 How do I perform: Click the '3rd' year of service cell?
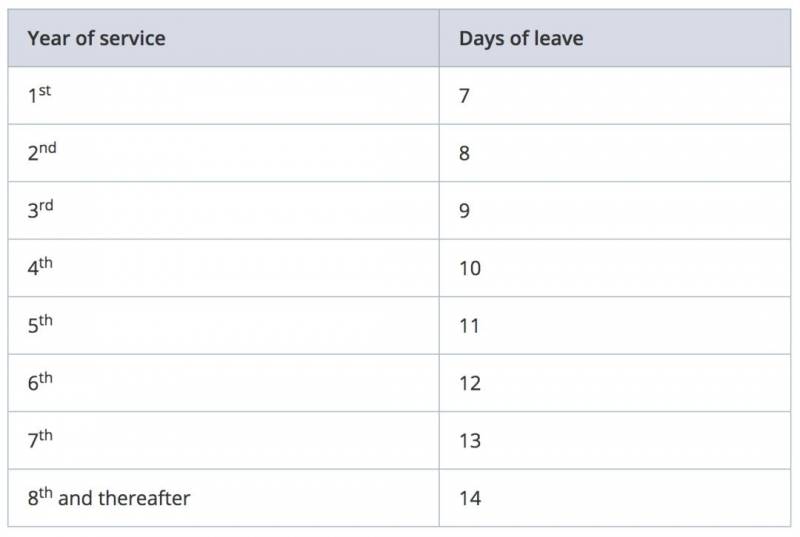coord(40,210)
